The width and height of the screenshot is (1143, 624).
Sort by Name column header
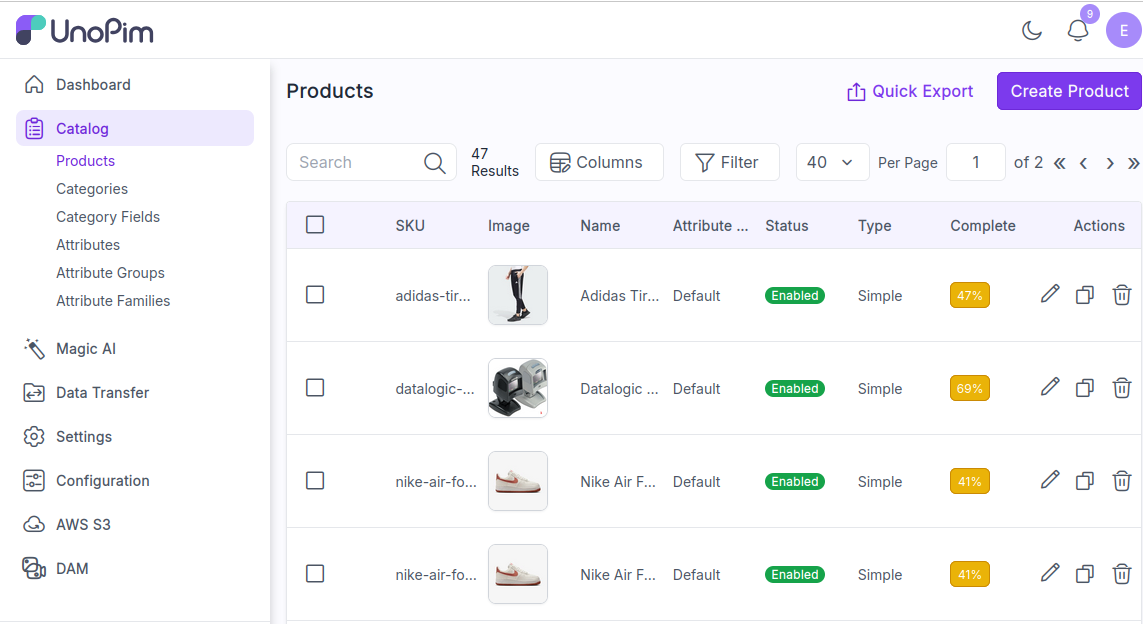point(600,226)
